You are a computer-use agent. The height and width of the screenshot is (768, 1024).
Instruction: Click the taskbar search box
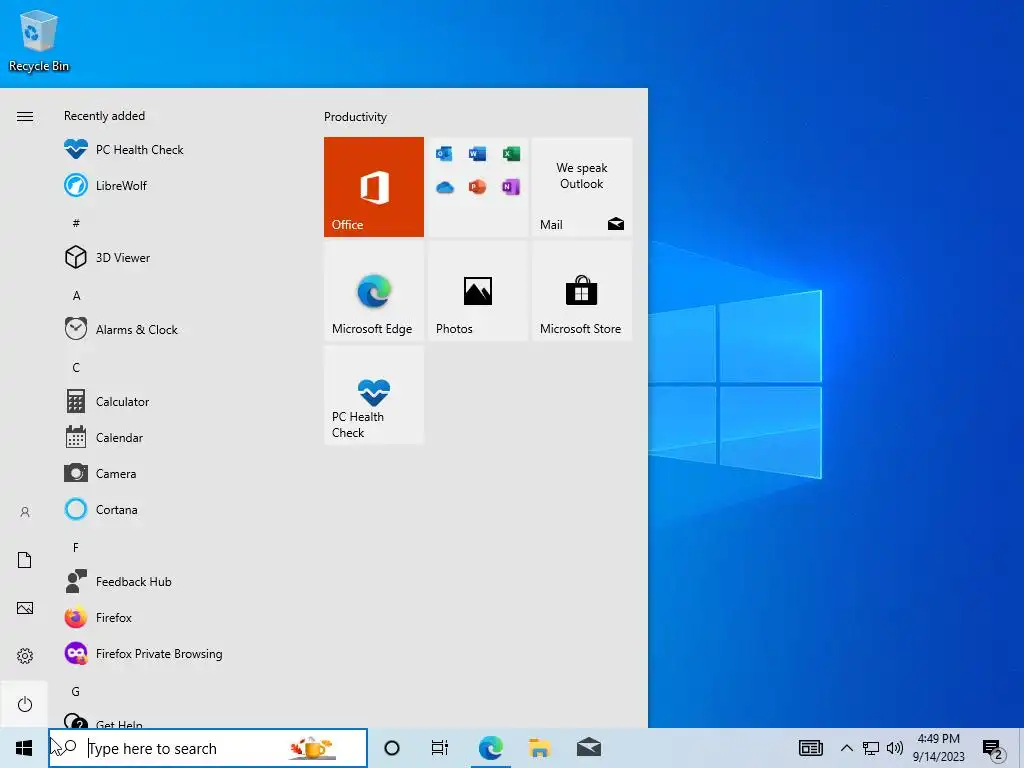pyautogui.click(x=208, y=748)
